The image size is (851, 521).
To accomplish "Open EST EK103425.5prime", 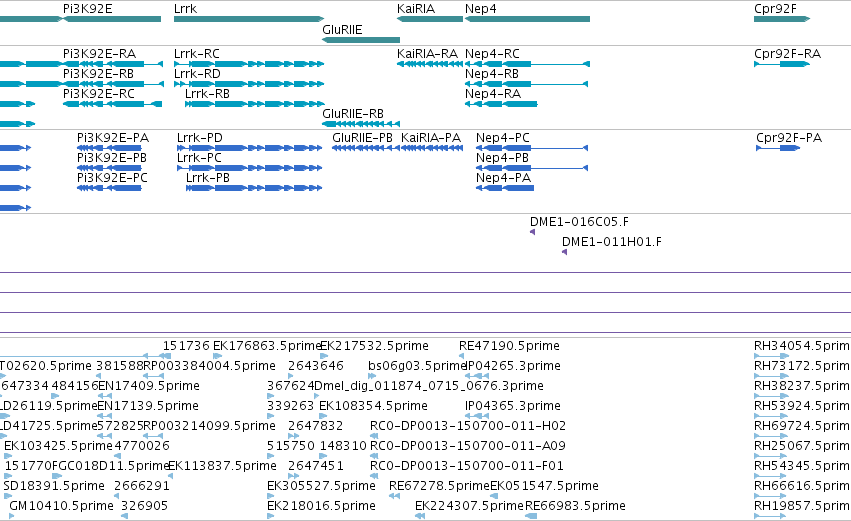I will pyautogui.click(x=59, y=446).
